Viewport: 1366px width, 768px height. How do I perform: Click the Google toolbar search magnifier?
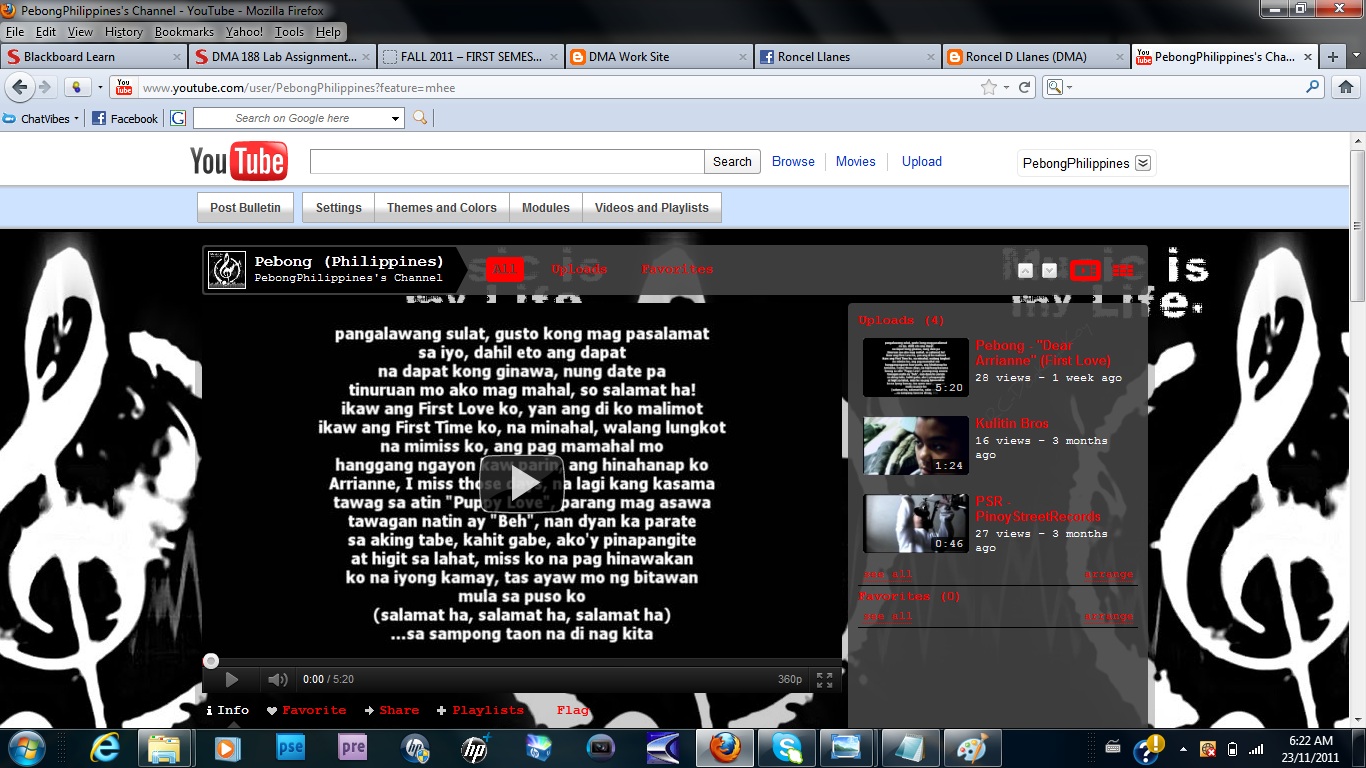click(x=420, y=118)
